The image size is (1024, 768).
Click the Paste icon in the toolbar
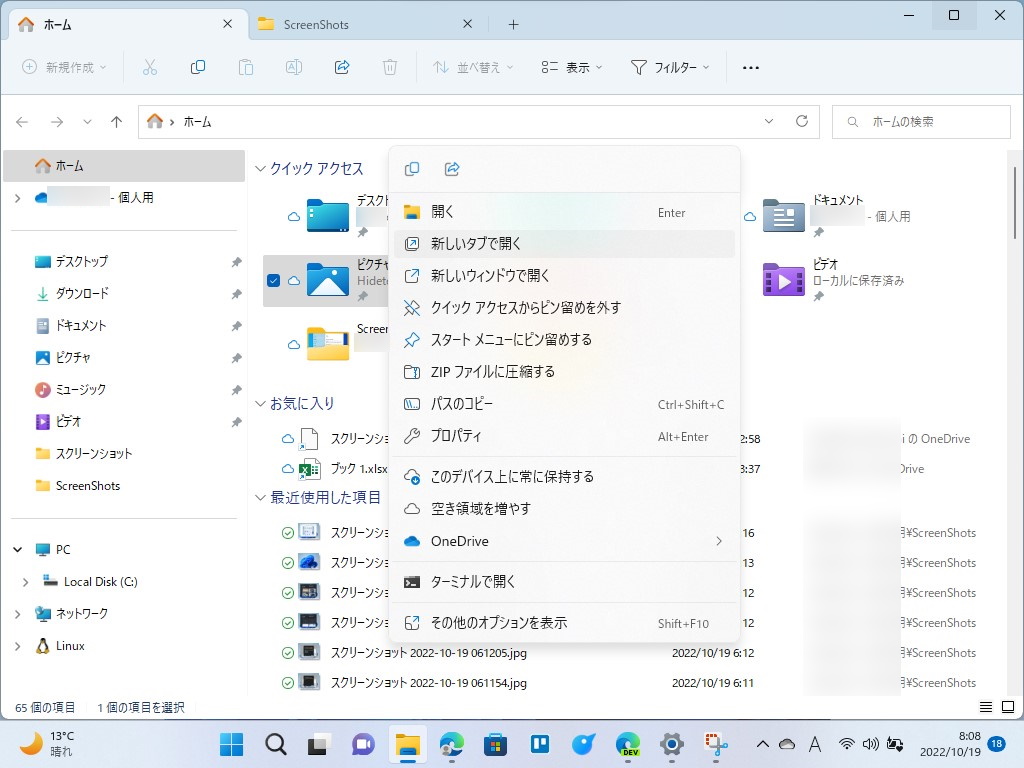pyautogui.click(x=245, y=67)
